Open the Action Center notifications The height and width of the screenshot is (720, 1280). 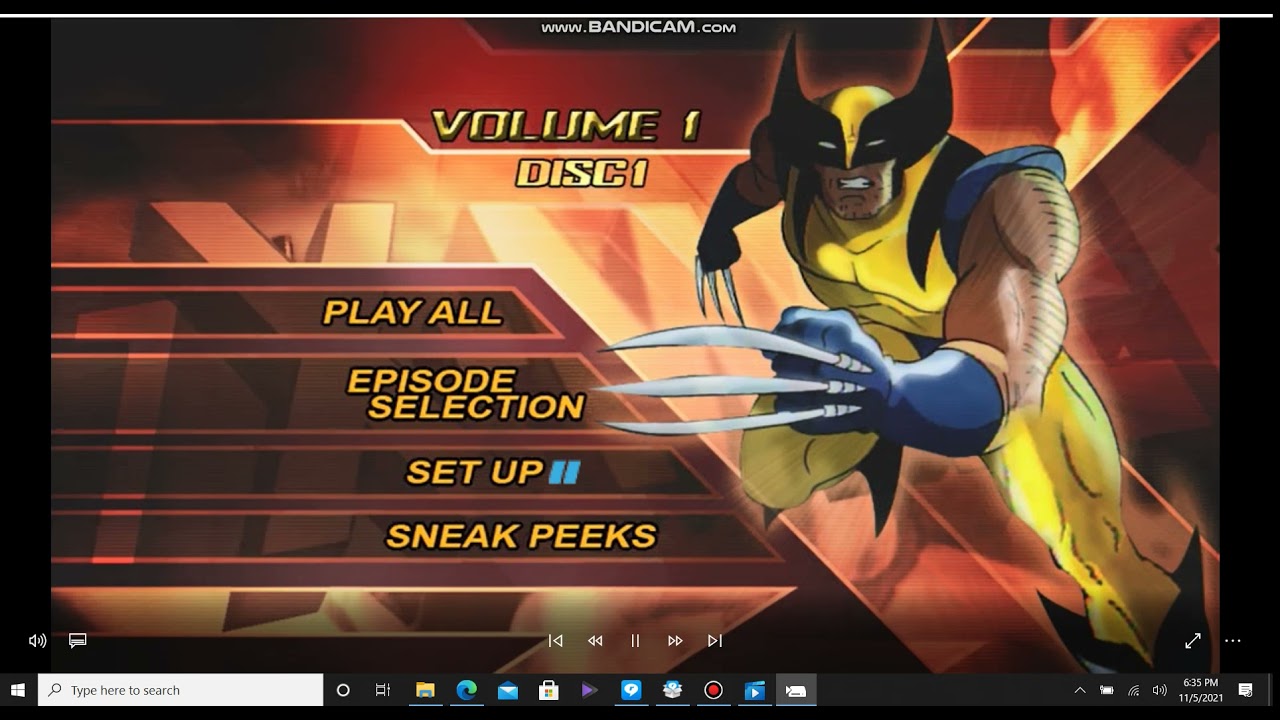[1246, 690]
